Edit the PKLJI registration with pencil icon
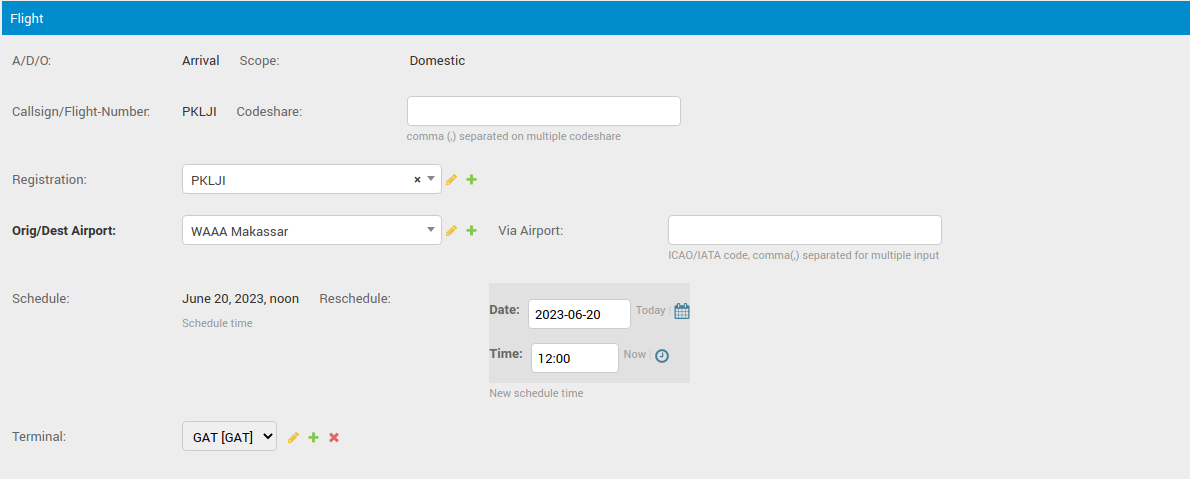1190x479 pixels. coord(451,180)
